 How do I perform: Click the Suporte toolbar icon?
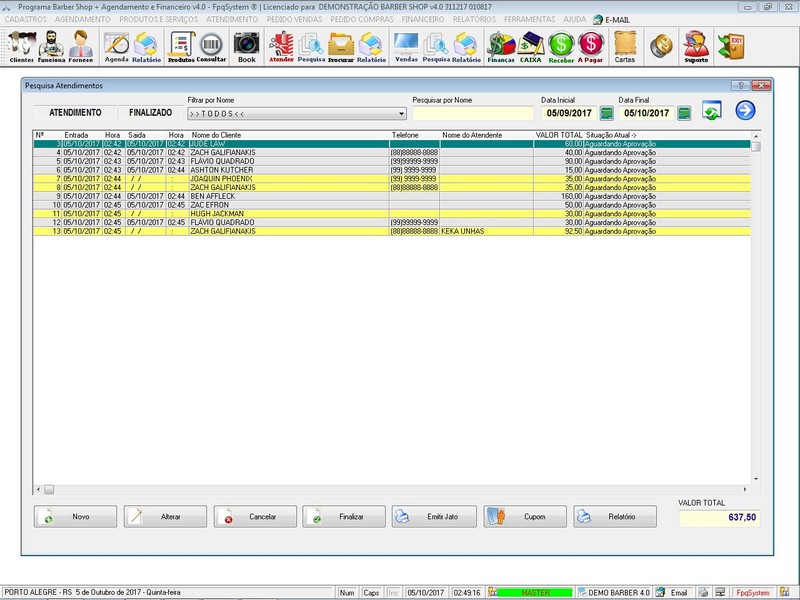point(695,46)
